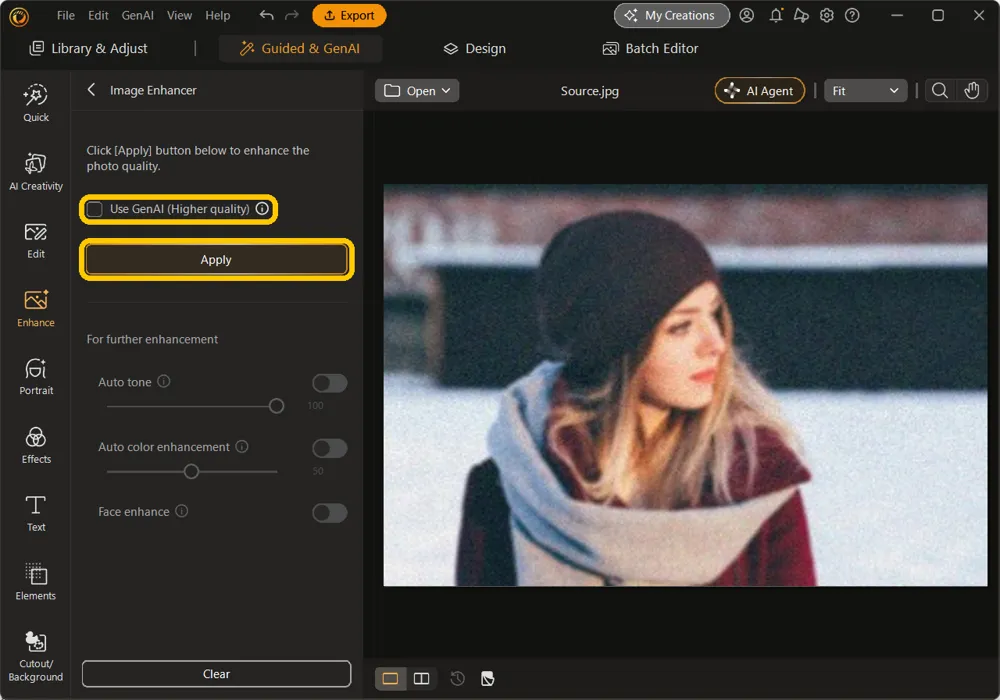
Task: Click the Auto color value 50
Action: (318, 471)
